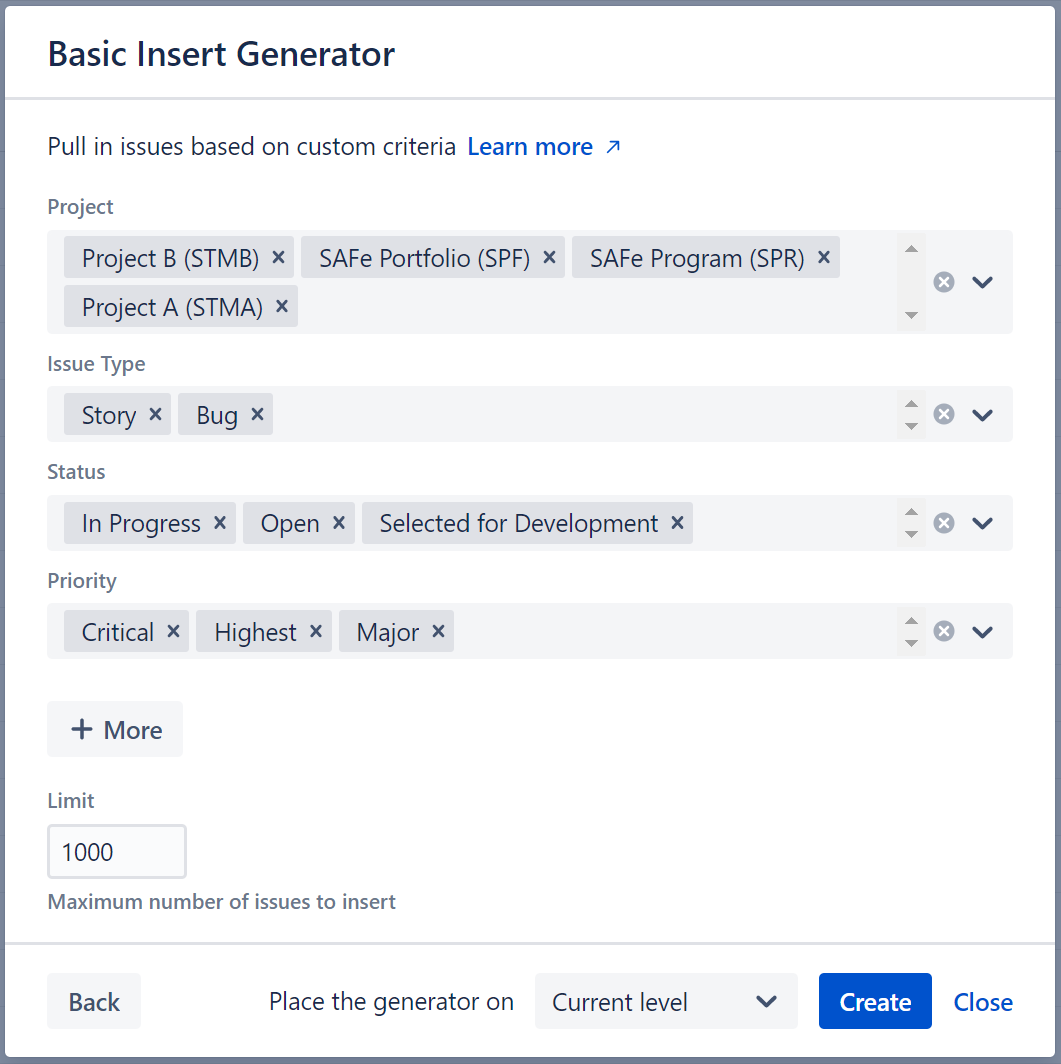This screenshot has width=1061, height=1064.
Task: Select the Limit input field
Action: [x=116, y=851]
